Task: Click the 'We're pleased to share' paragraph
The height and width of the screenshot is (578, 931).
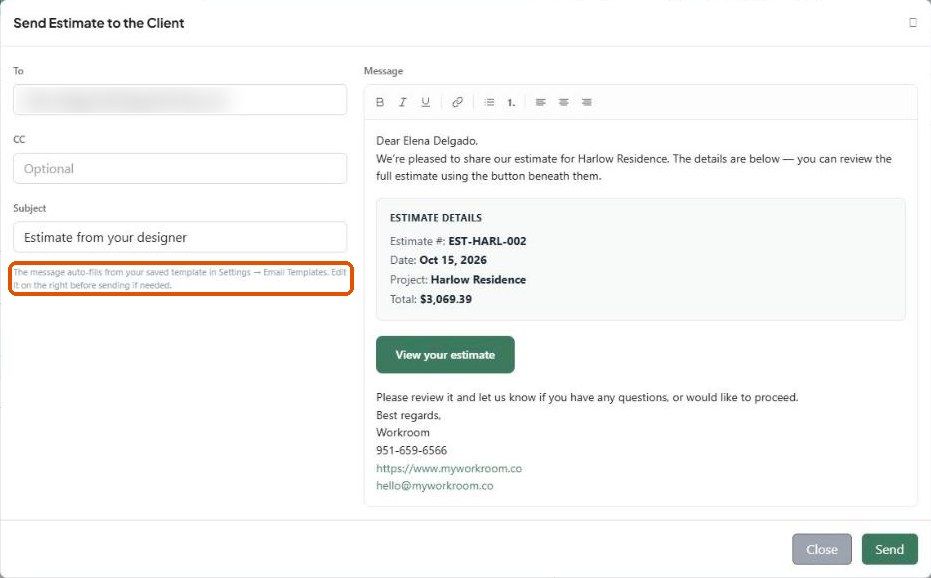Action: tap(634, 168)
